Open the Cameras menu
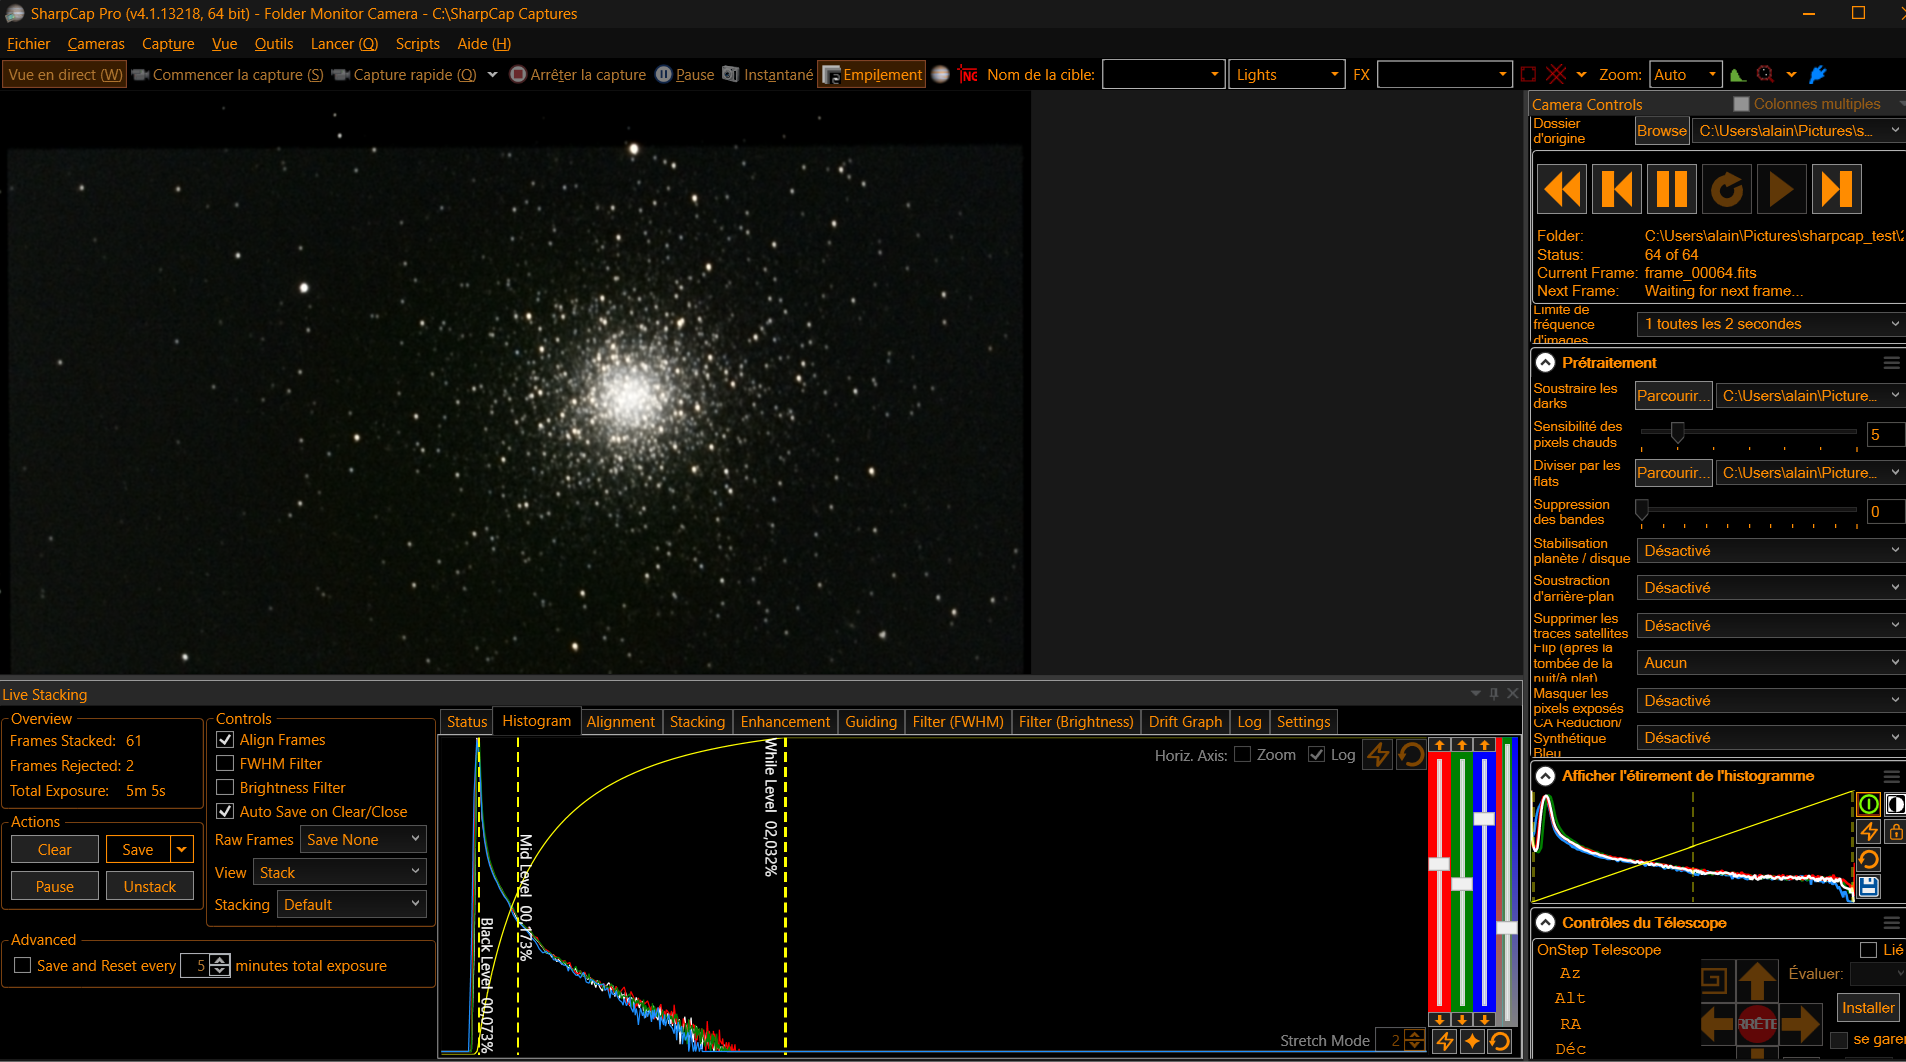 [x=96, y=44]
